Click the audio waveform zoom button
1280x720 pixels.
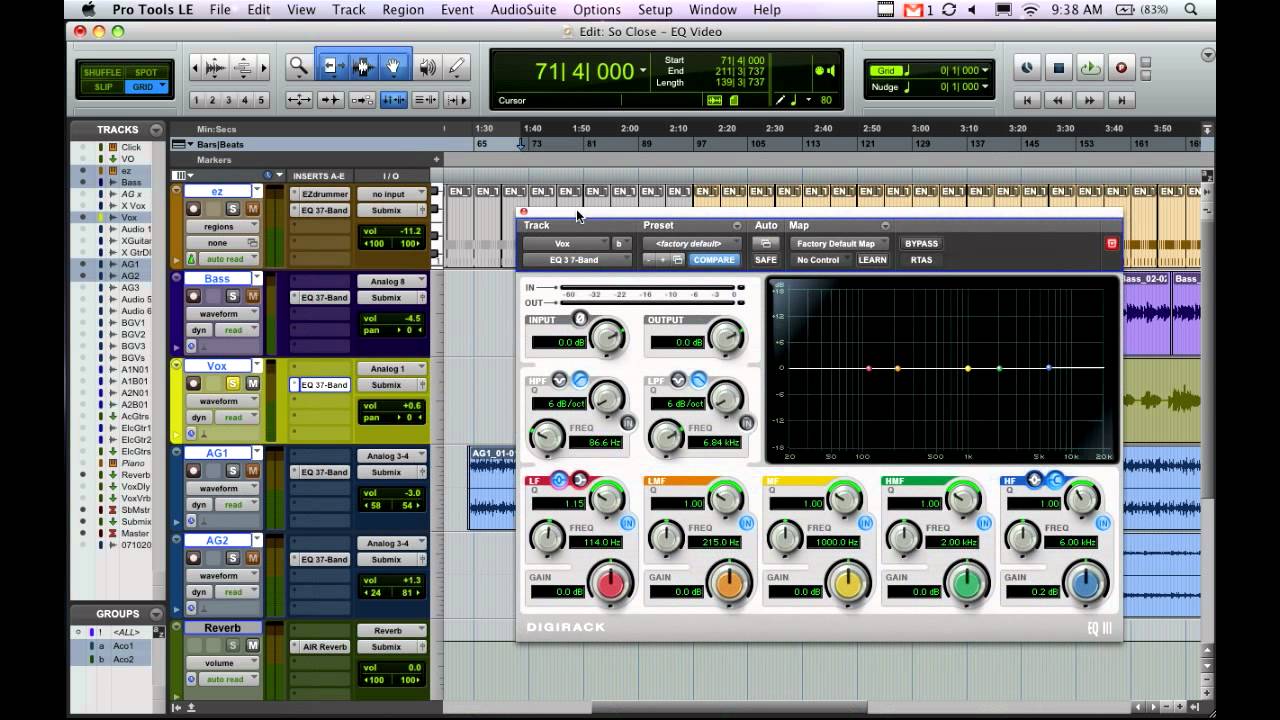pyautogui.click(x=215, y=68)
